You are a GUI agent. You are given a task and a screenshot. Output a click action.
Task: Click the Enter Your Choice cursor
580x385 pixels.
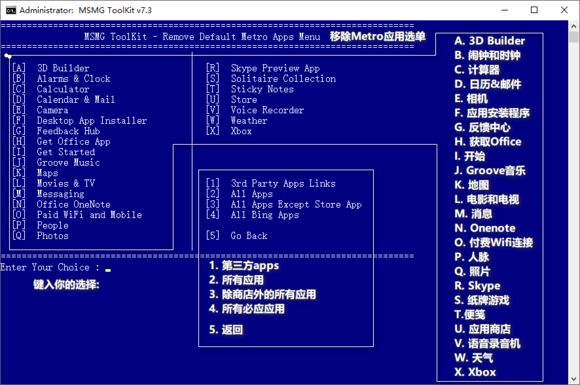pos(108,271)
